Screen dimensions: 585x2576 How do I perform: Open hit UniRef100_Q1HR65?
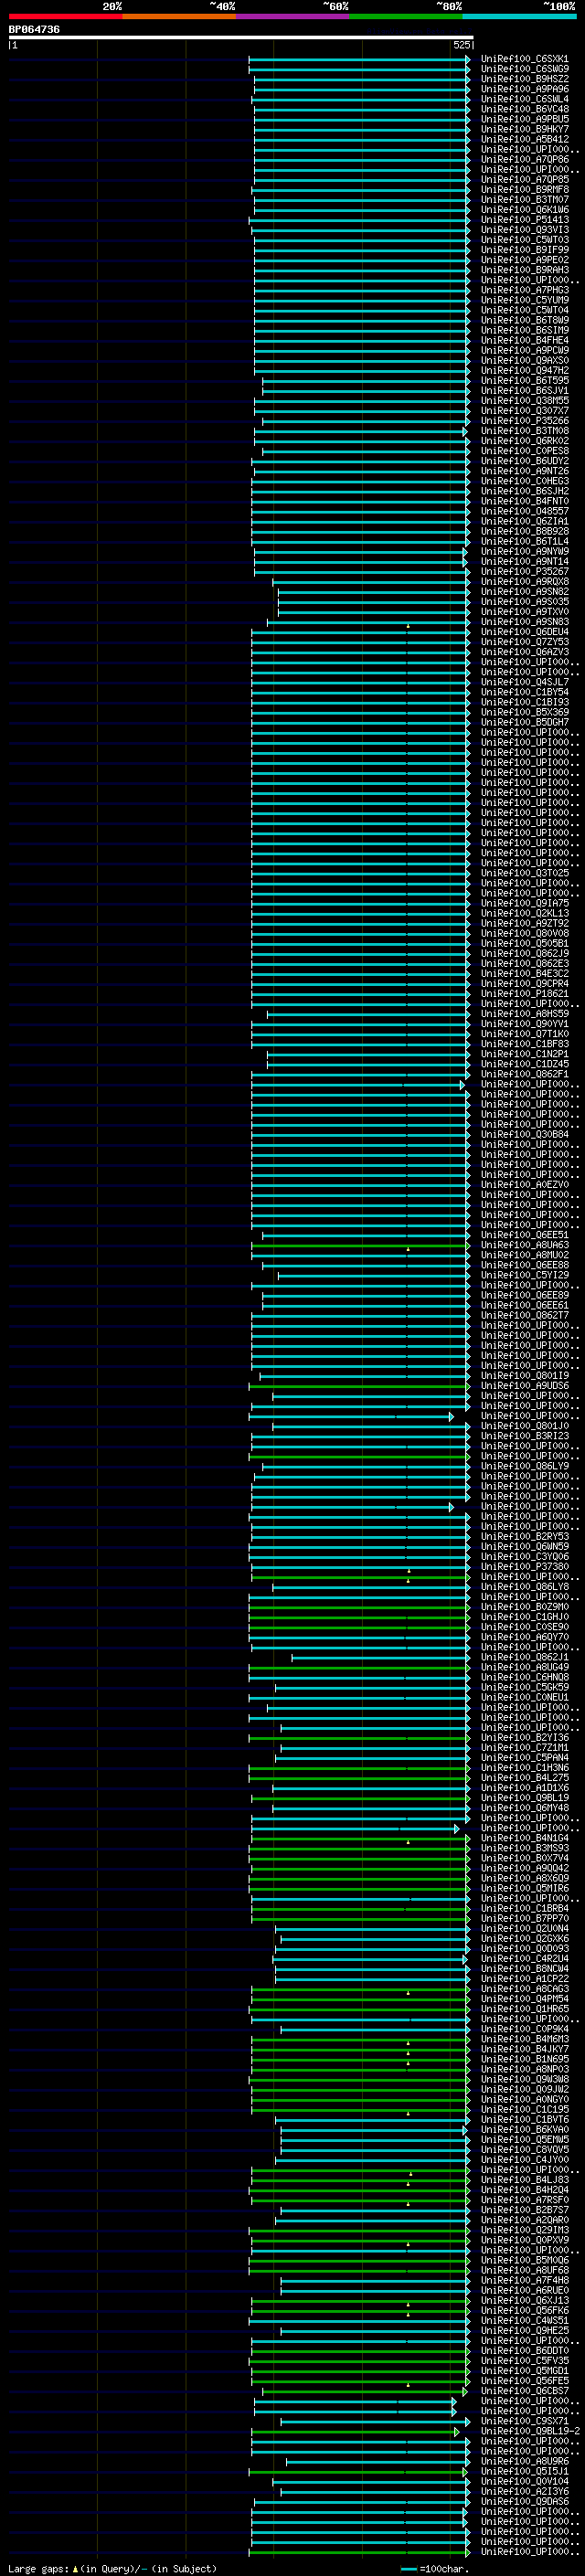point(525,2009)
